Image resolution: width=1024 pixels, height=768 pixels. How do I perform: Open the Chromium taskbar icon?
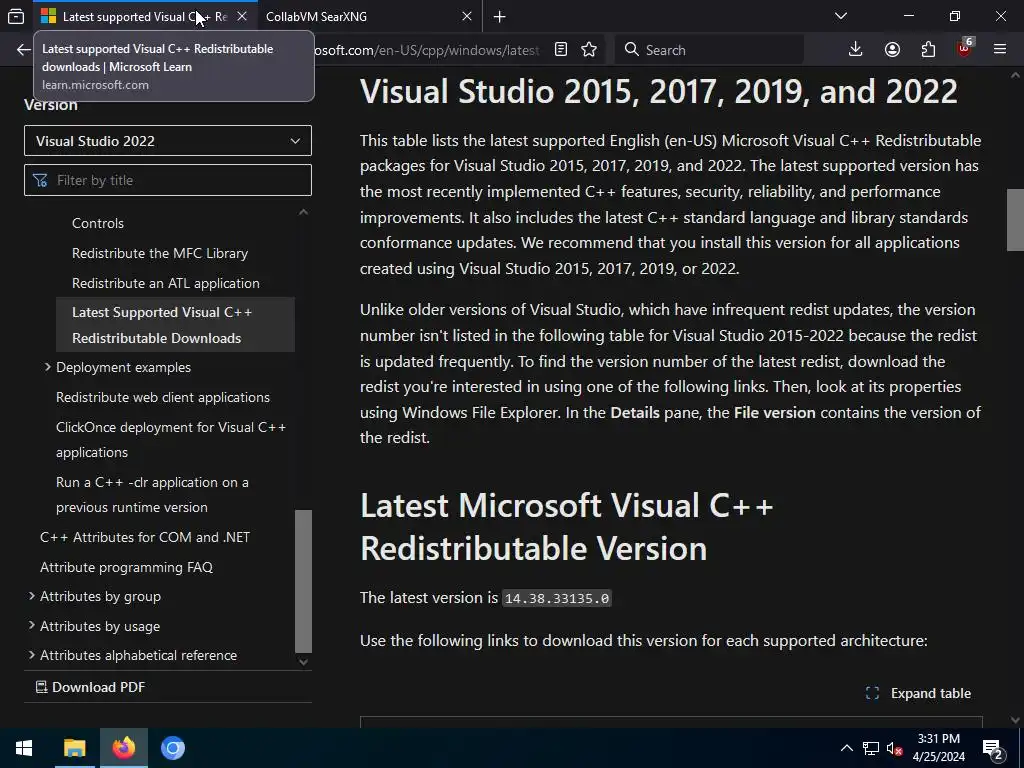pos(173,748)
